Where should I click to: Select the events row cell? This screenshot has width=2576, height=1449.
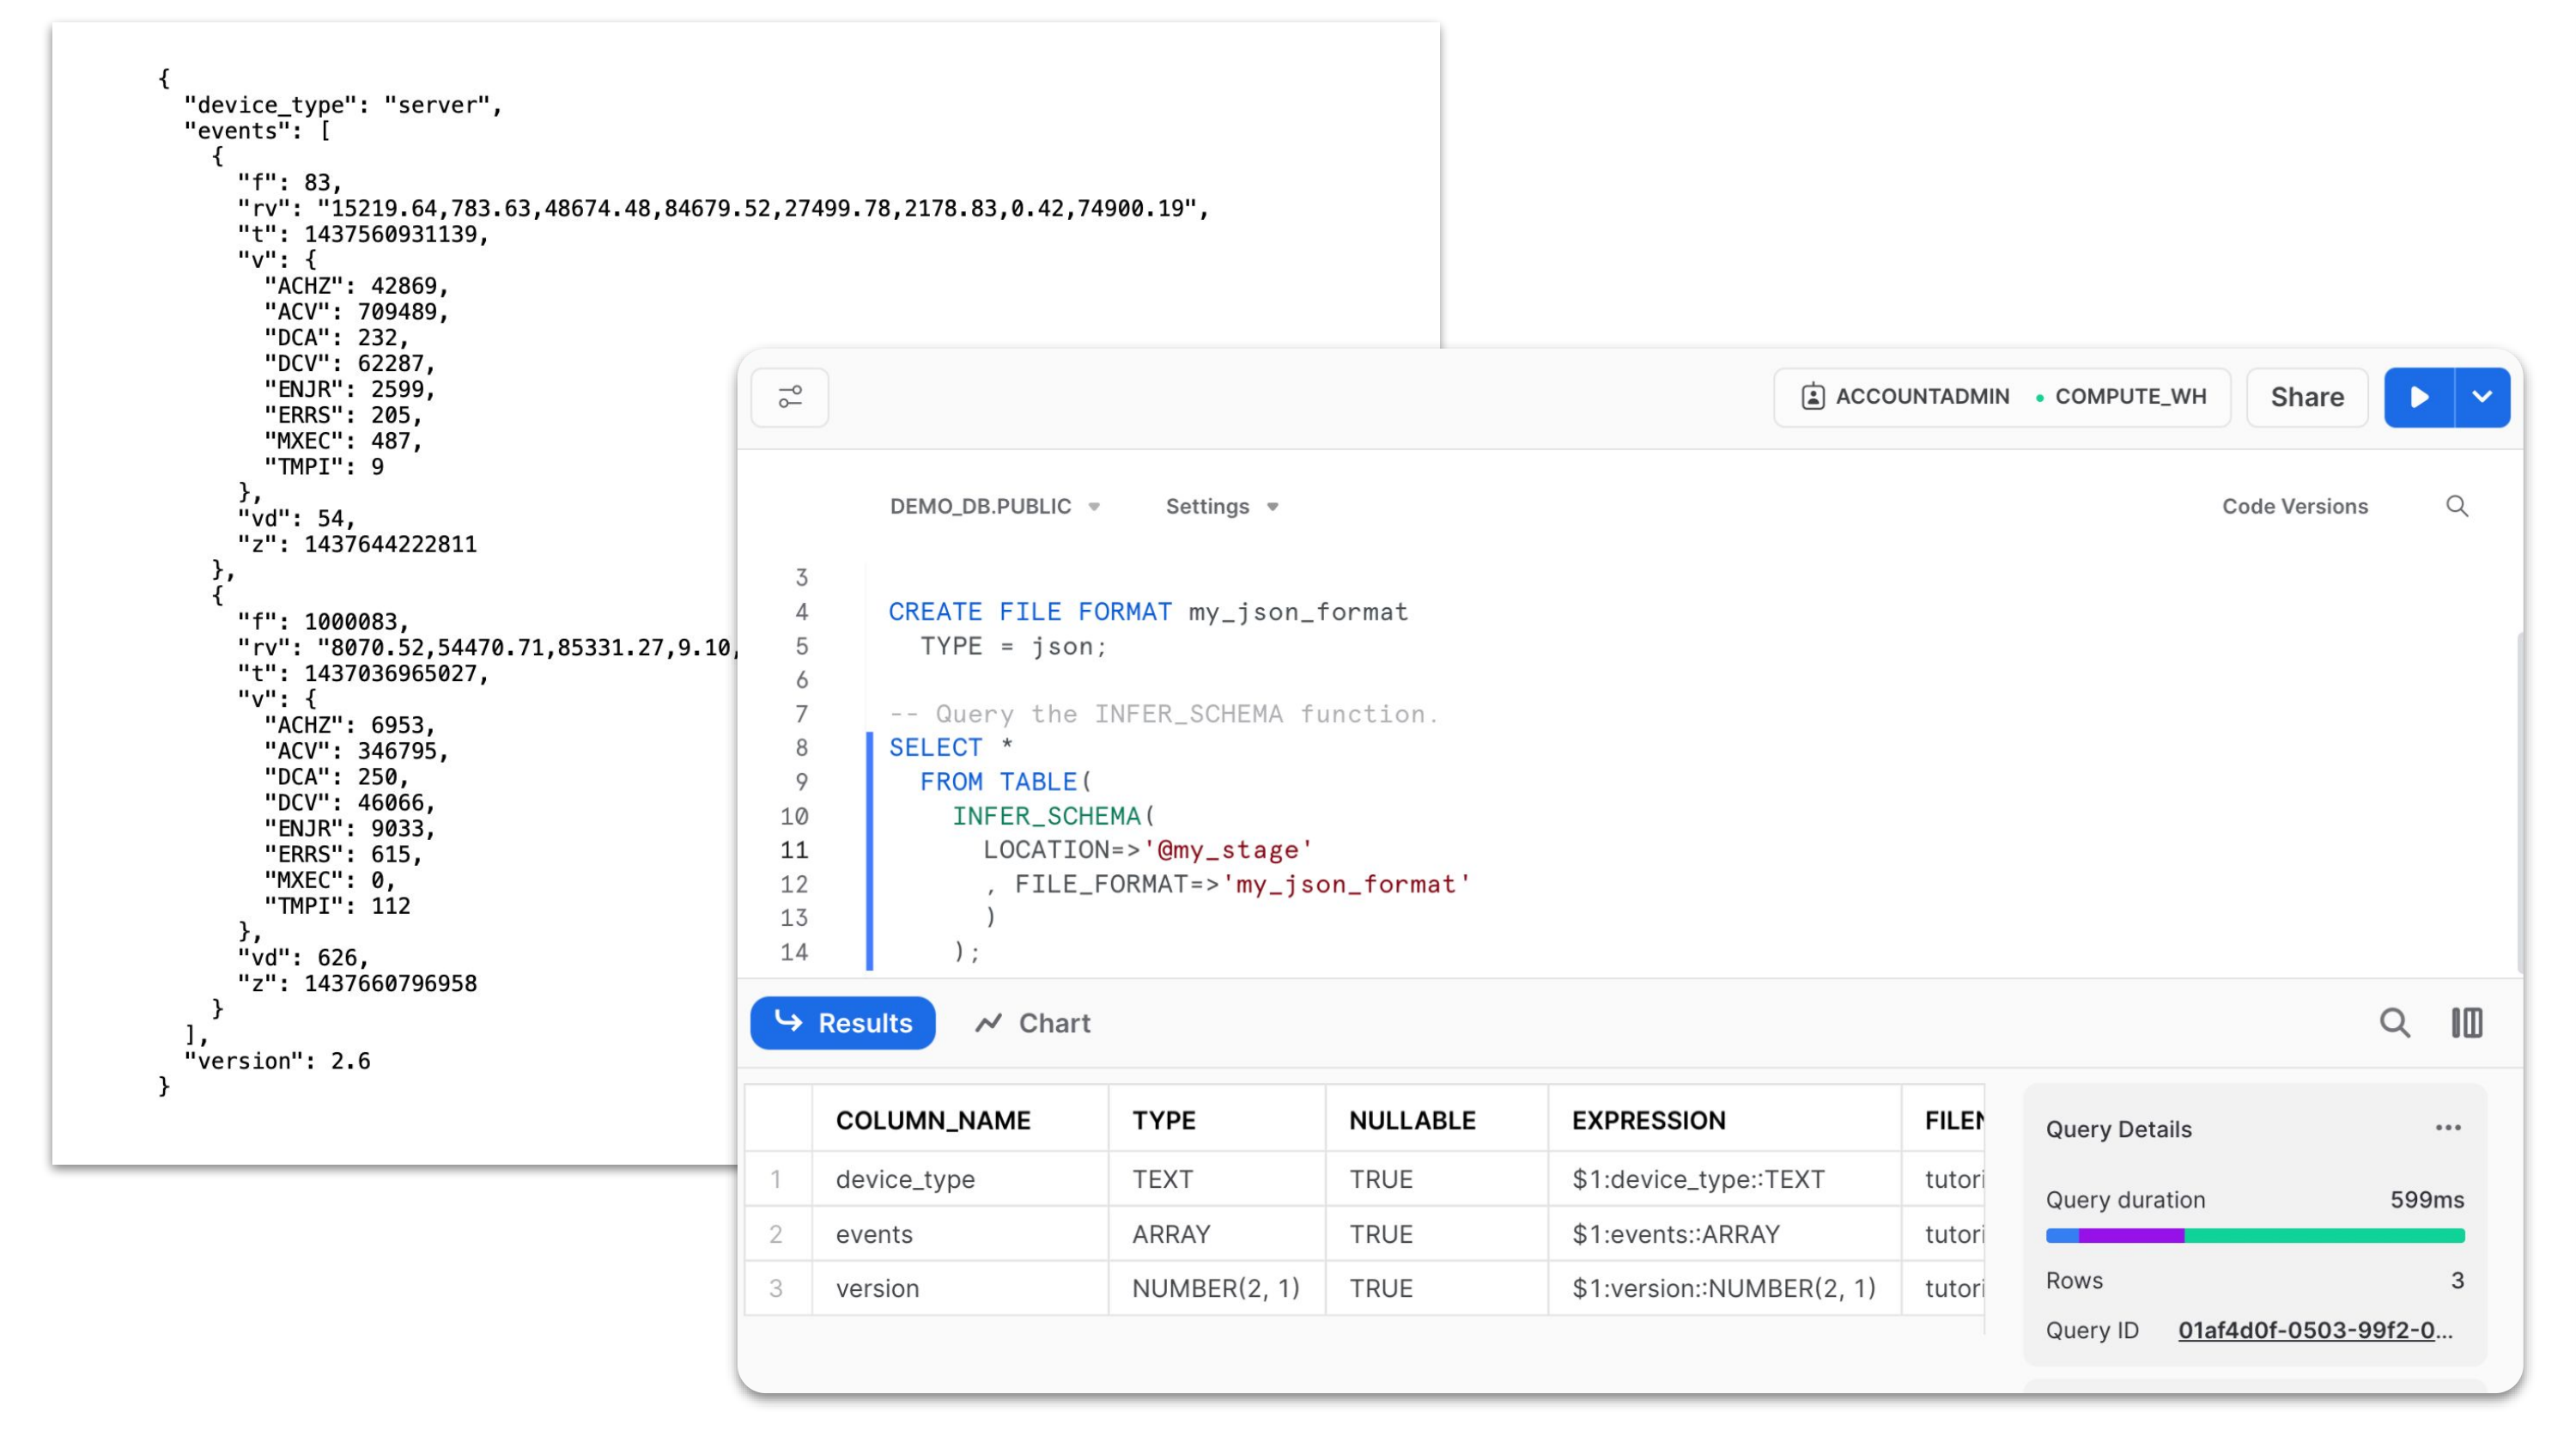(x=874, y=1234)
